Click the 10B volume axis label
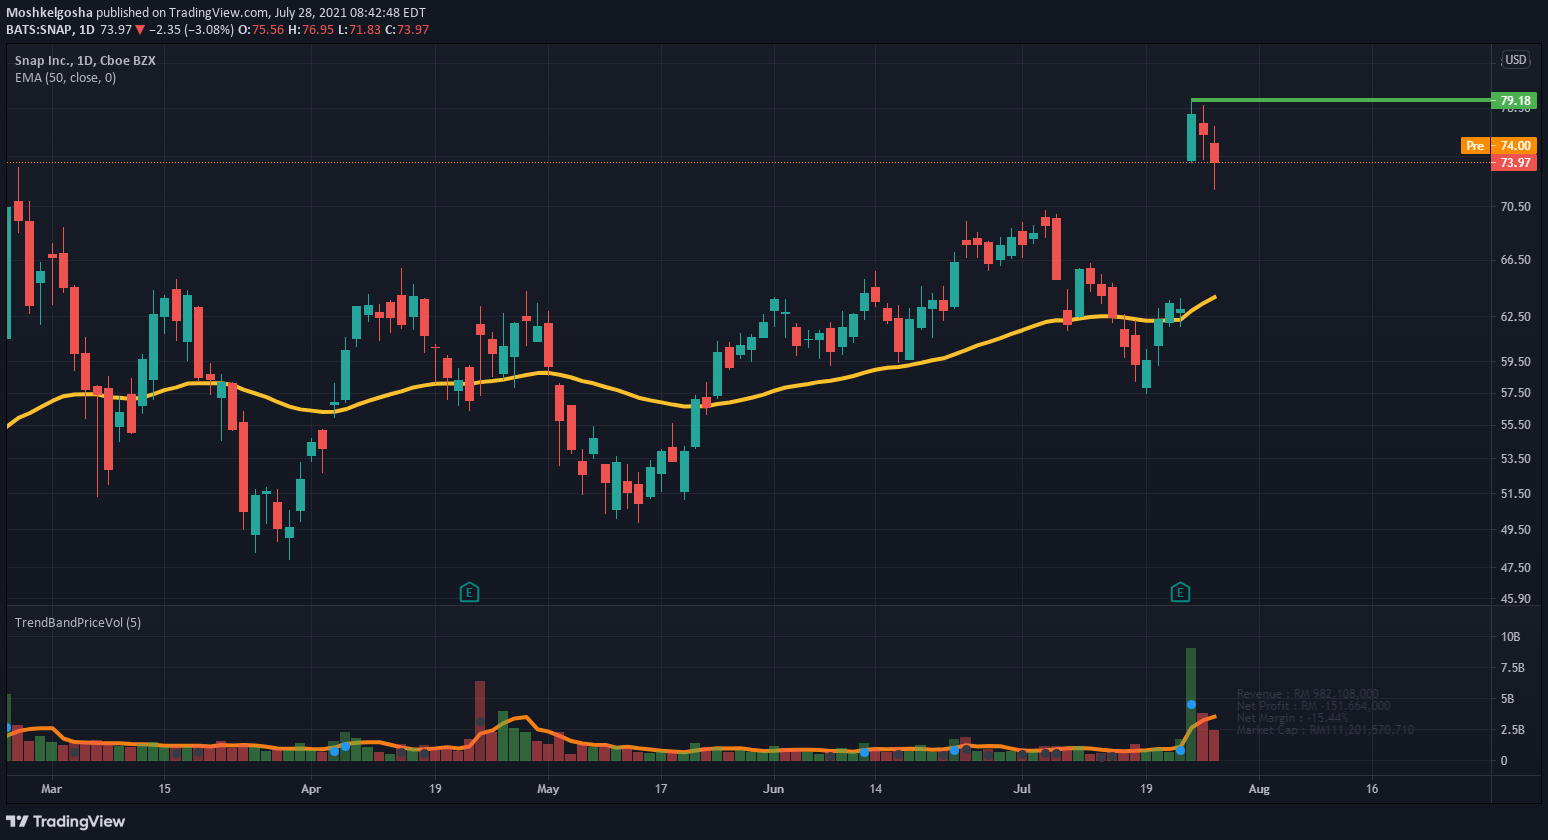1548x840 pixels. click(x=1510, y=637)
